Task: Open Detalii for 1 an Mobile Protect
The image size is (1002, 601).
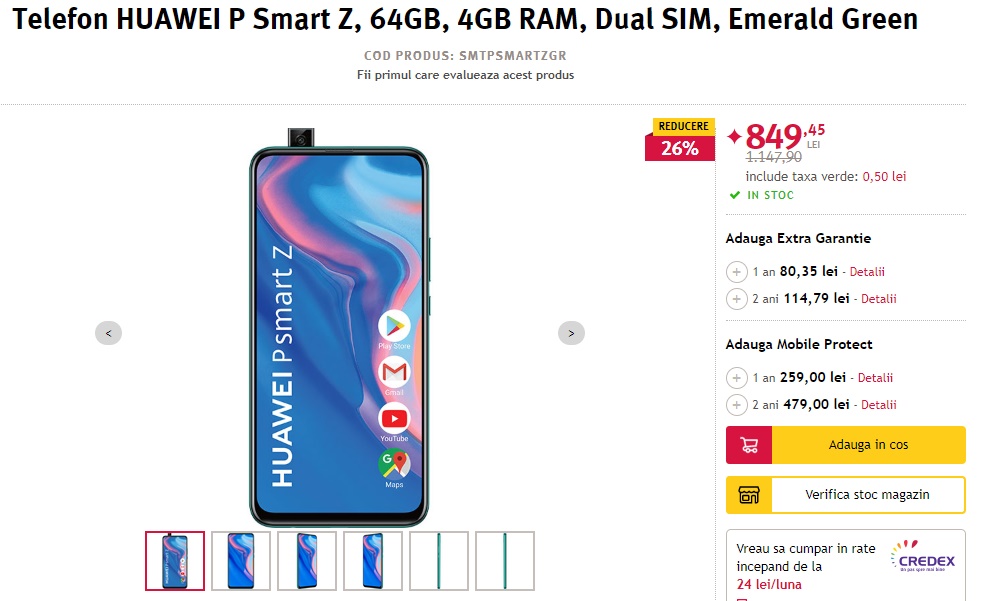Action: (x=875, y=378)
